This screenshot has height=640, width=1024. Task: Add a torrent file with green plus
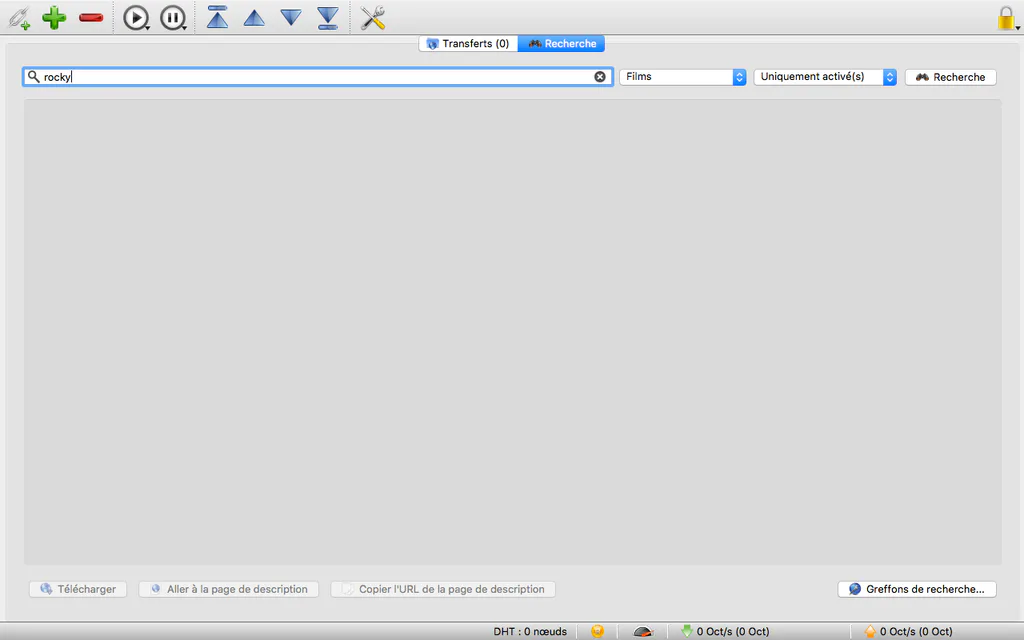(54, 18)
